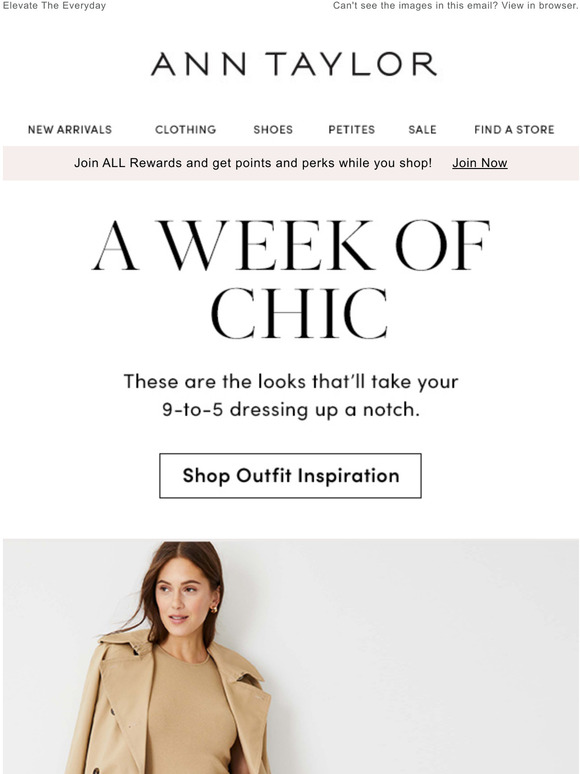Click the Join Now link

tap(480, 163)
